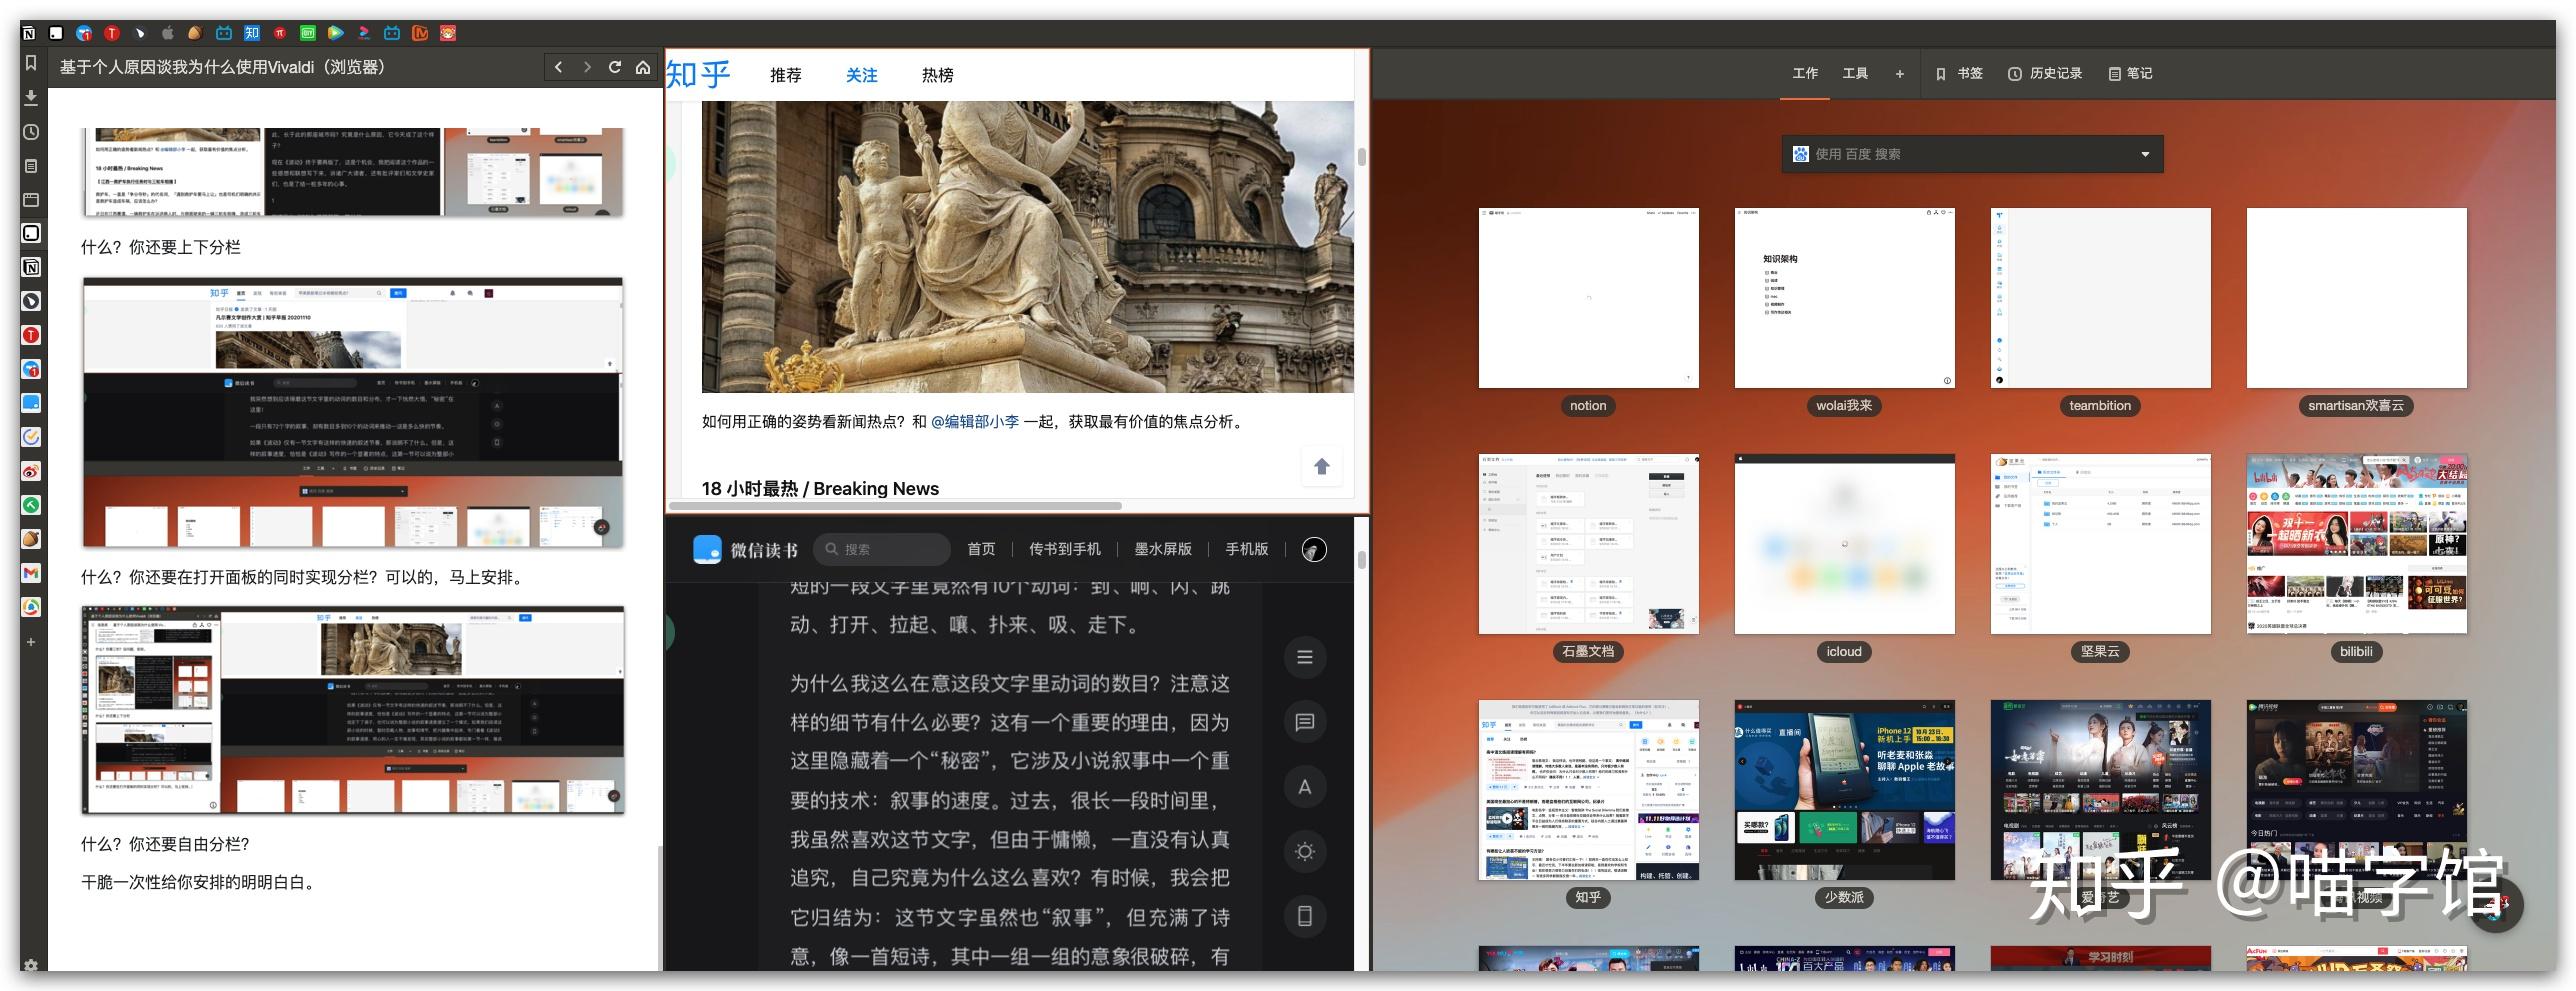Screen dimensions: 2576x991
Task: Select the blue WeRead web panel icon
Action: coord(31,403)
